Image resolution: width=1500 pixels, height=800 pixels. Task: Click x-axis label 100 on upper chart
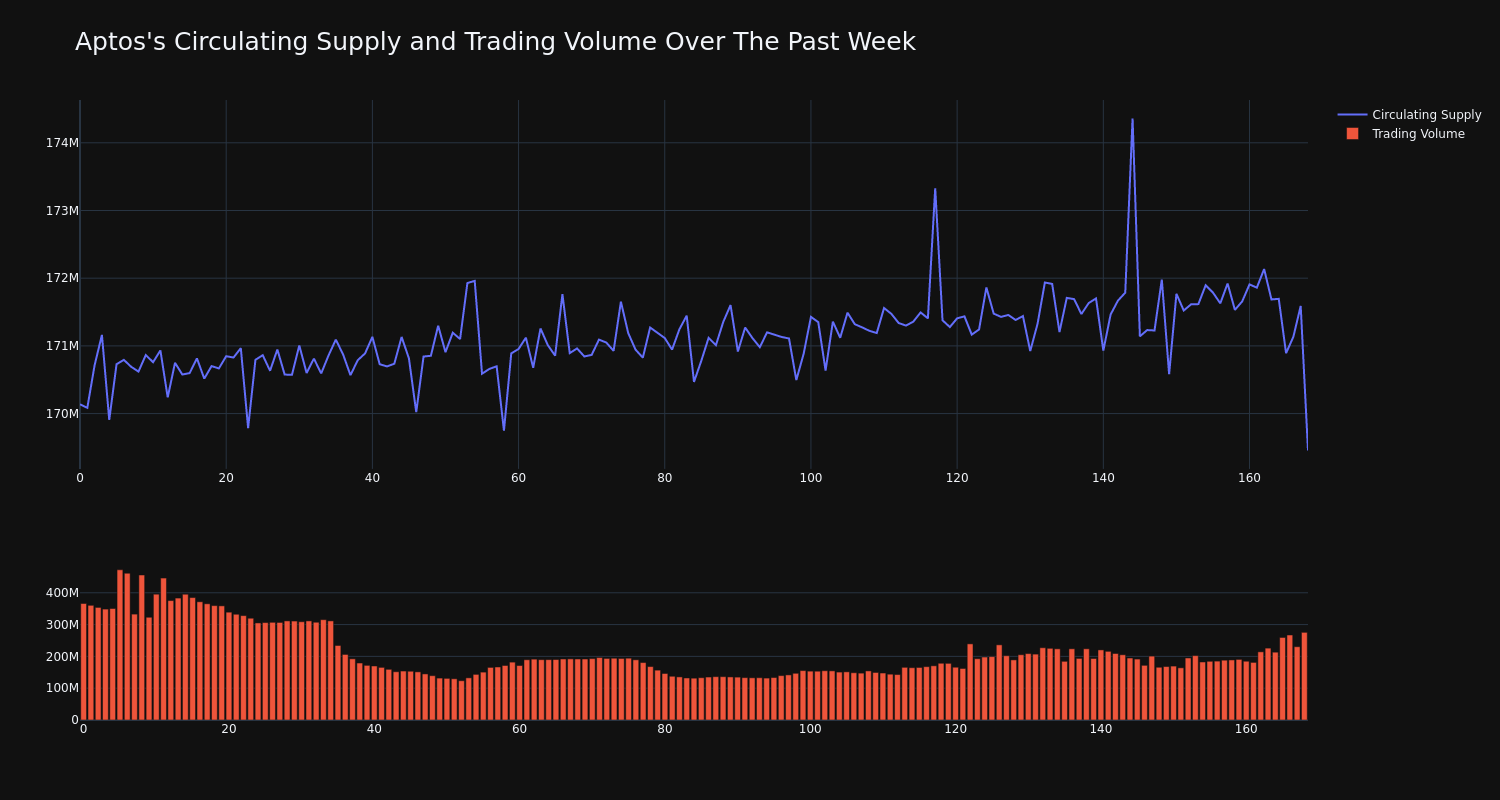tap(811, 478)
